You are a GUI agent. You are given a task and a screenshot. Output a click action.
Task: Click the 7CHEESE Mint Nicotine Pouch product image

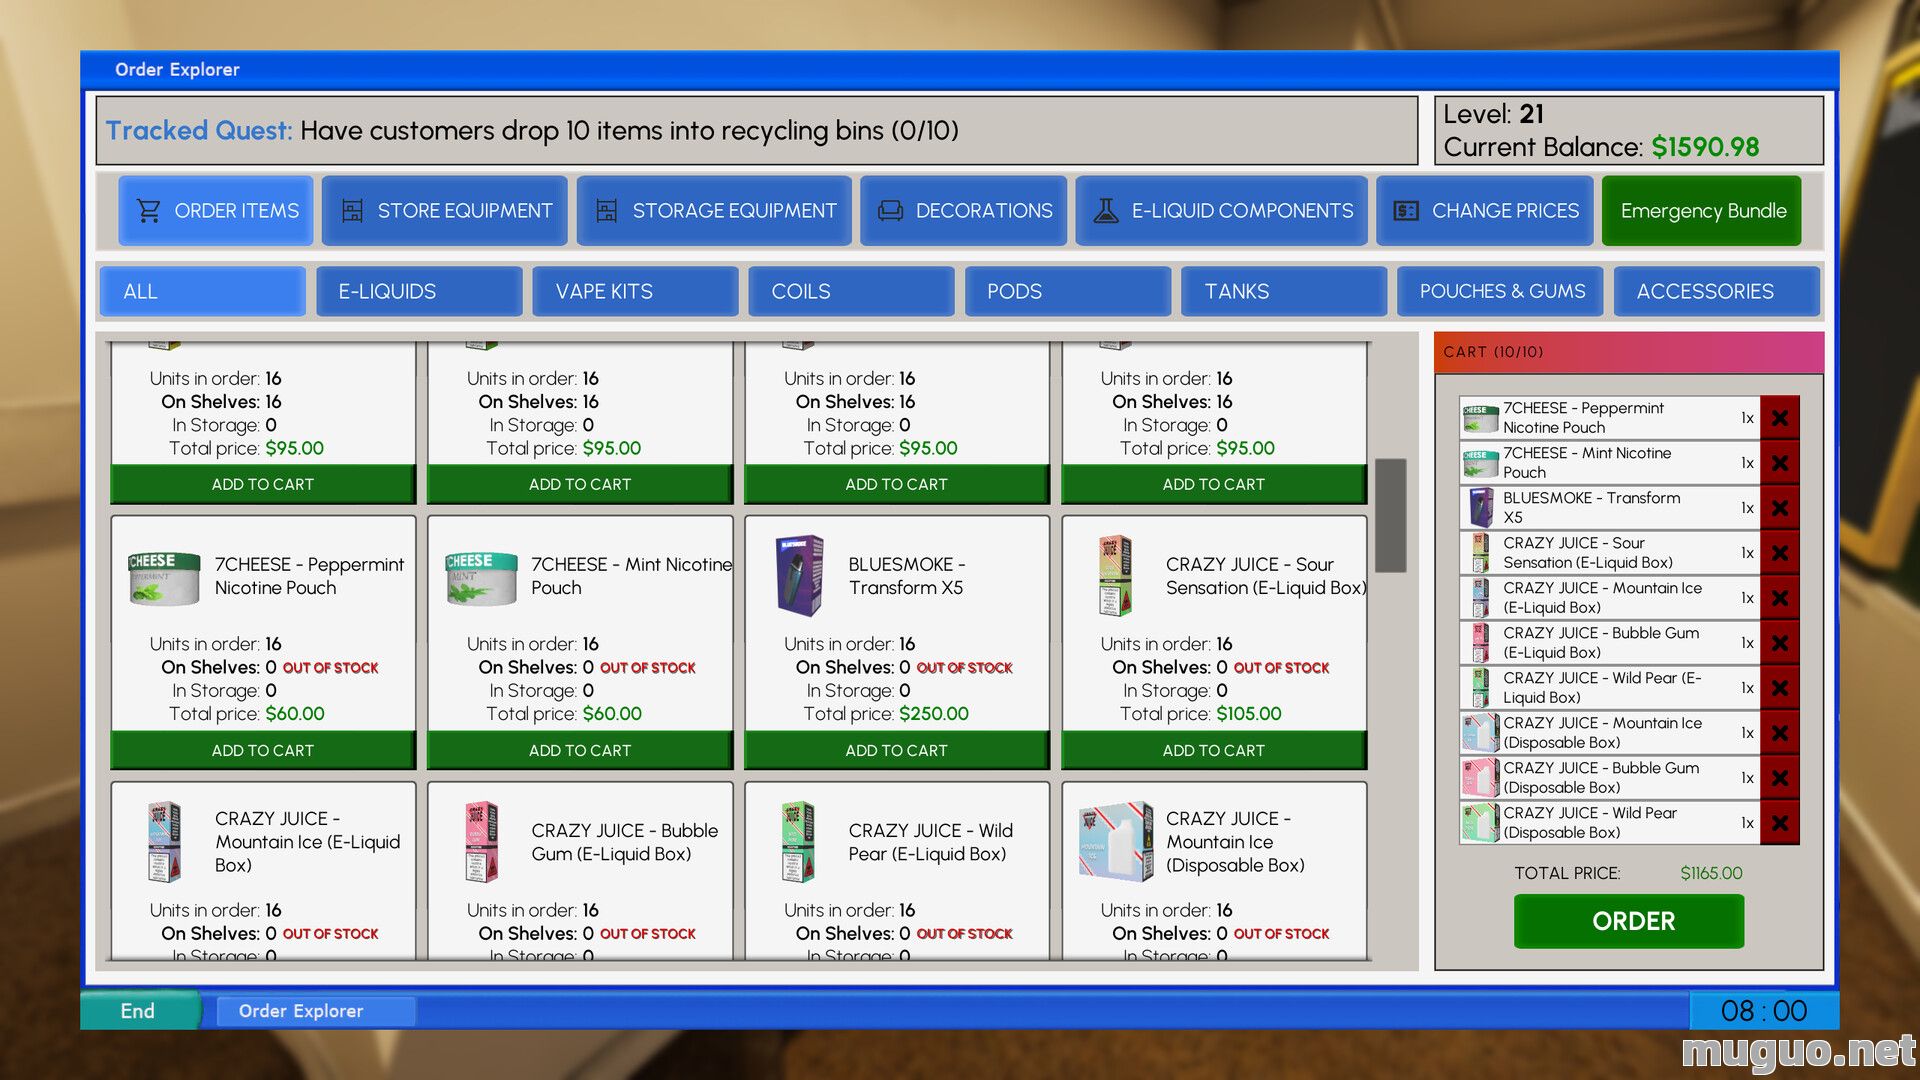(481, 578)
